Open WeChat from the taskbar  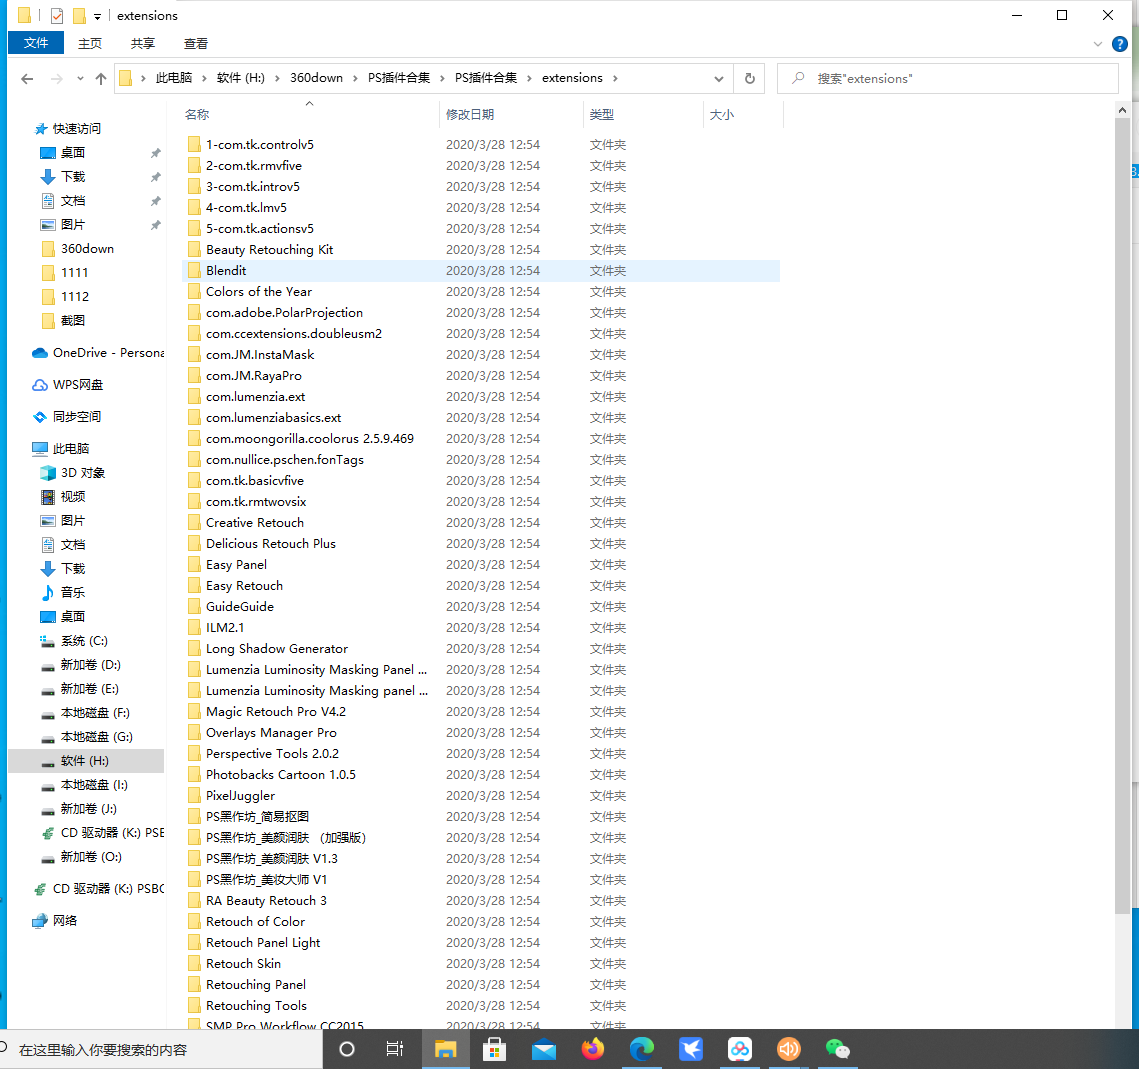838,1049
